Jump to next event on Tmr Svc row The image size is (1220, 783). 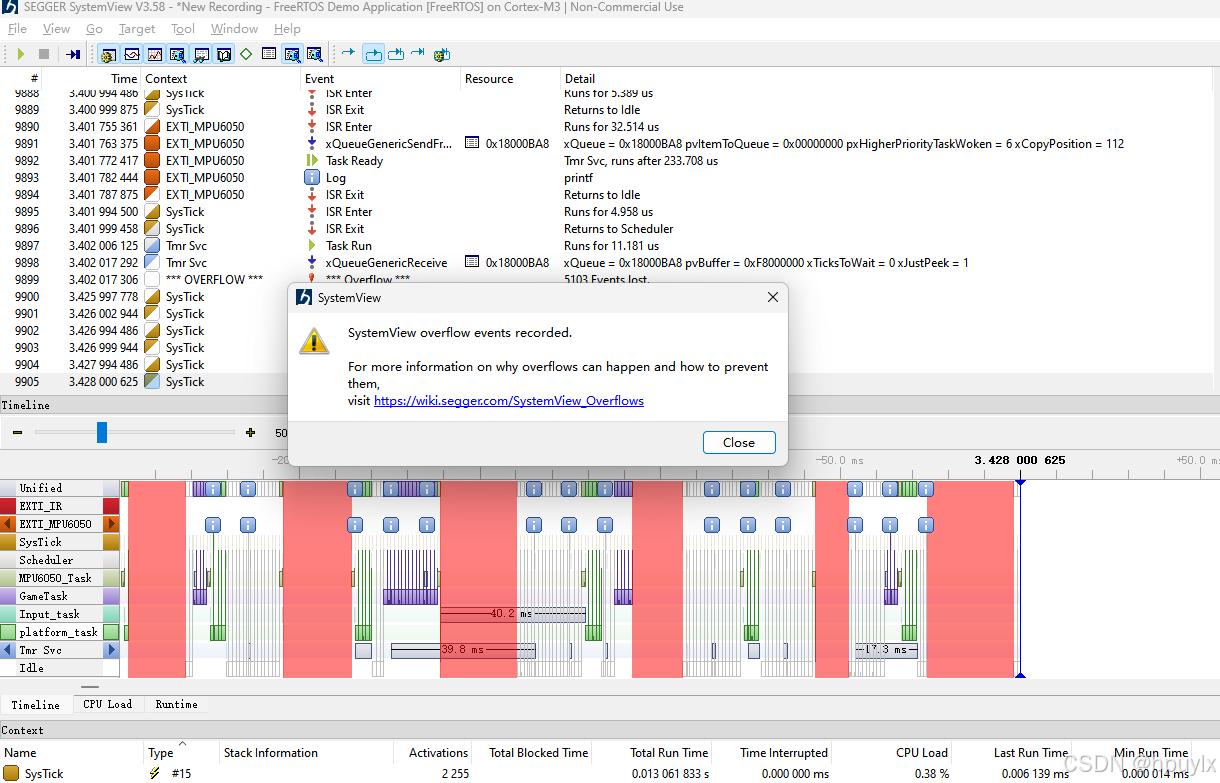(110, 650)
